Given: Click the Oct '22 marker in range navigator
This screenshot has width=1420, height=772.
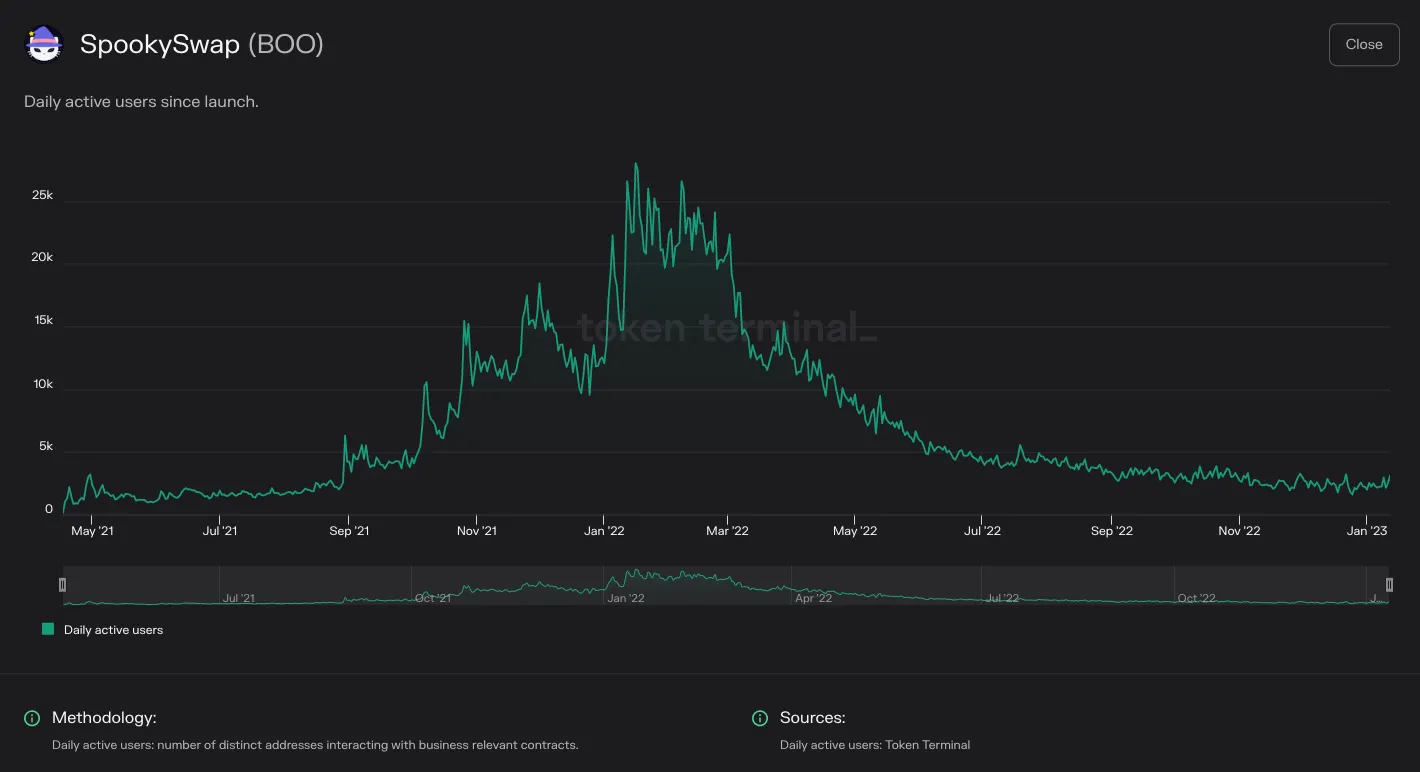Looking at the screenshot, I should pyautogui.click(x=1196, y=598).
